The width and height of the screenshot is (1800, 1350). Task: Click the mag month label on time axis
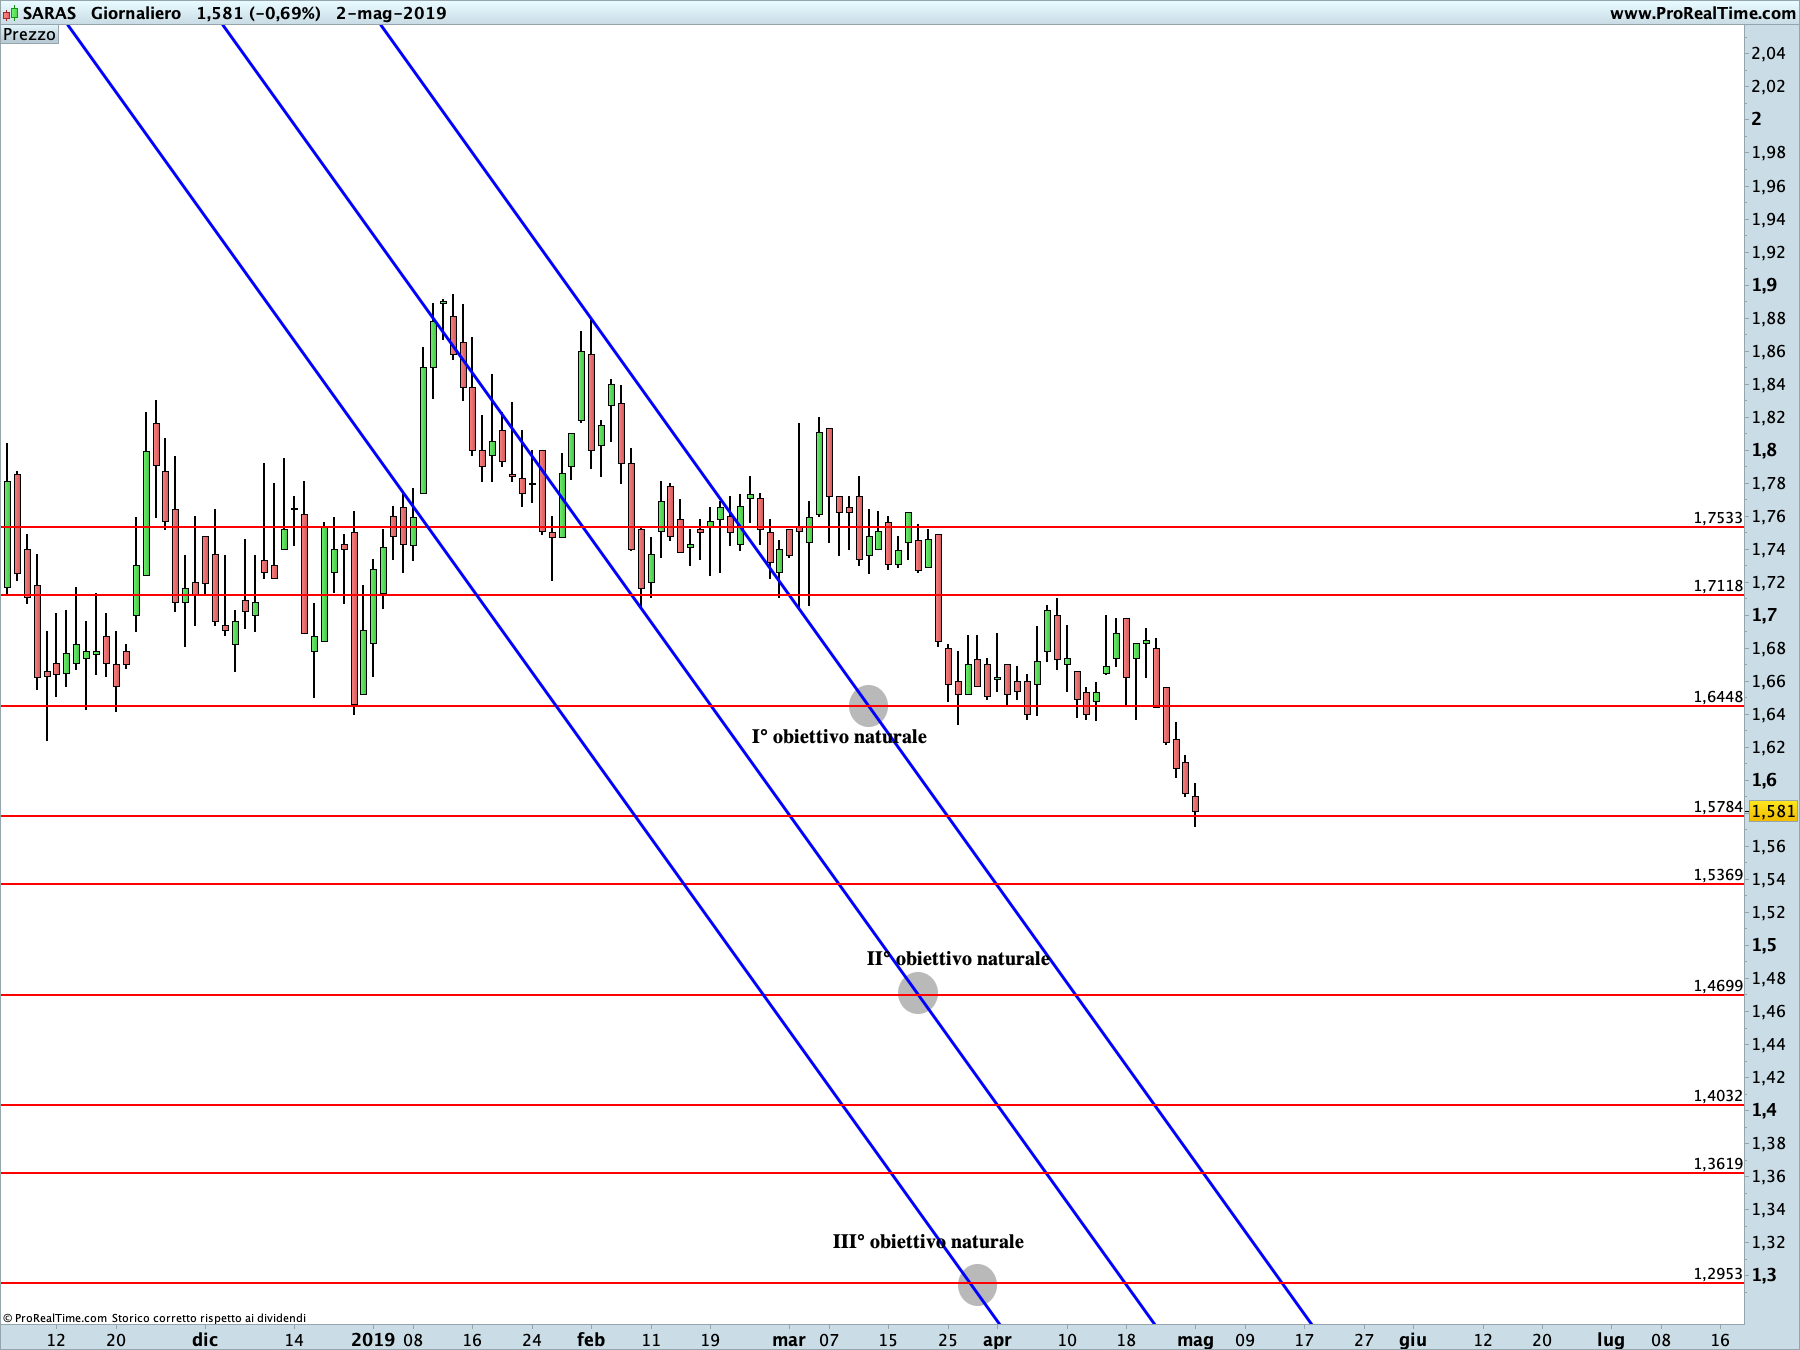[1195, 1340]
